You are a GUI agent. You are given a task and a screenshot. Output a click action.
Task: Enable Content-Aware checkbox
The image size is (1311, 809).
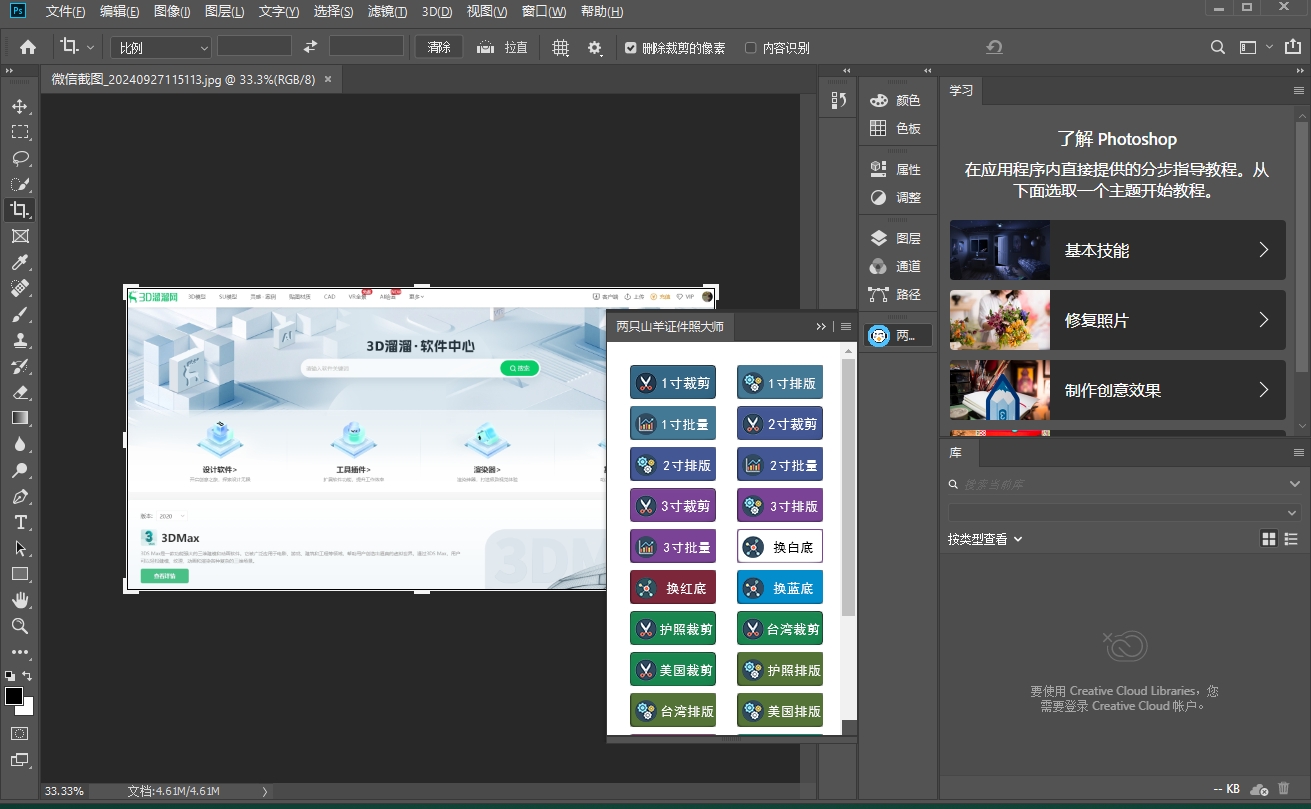click(x=751, y=47)
